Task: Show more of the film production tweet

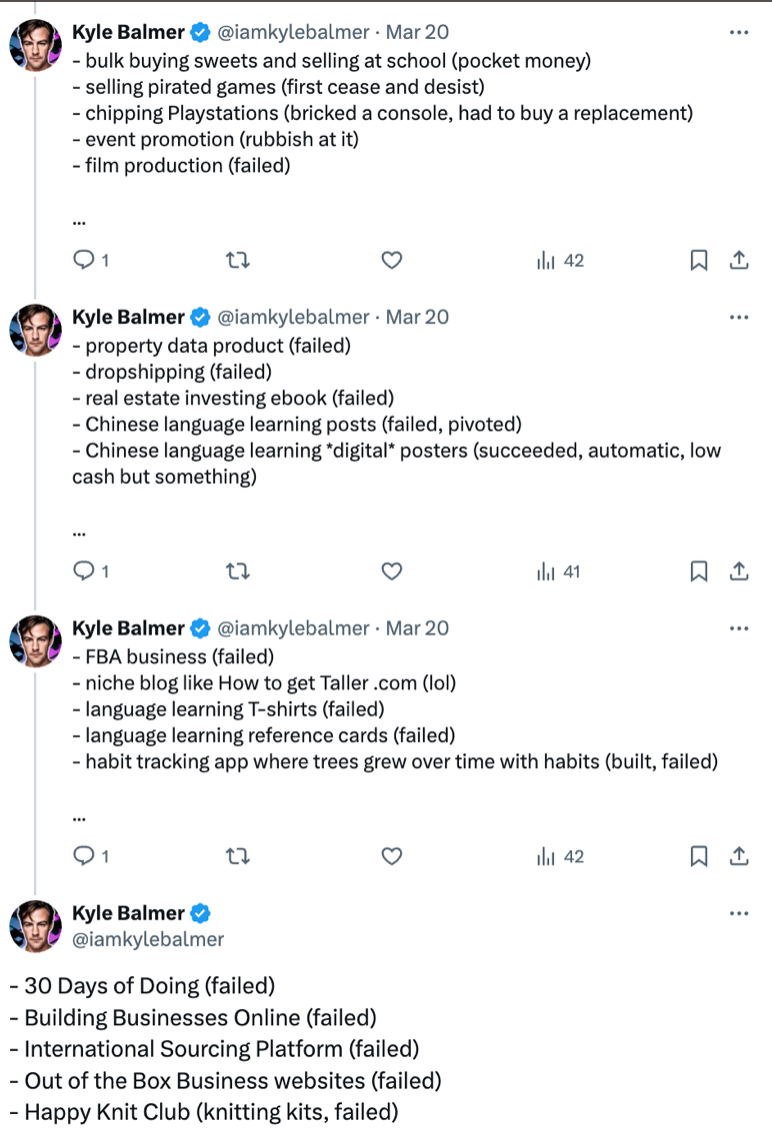Action: point(80,221)
